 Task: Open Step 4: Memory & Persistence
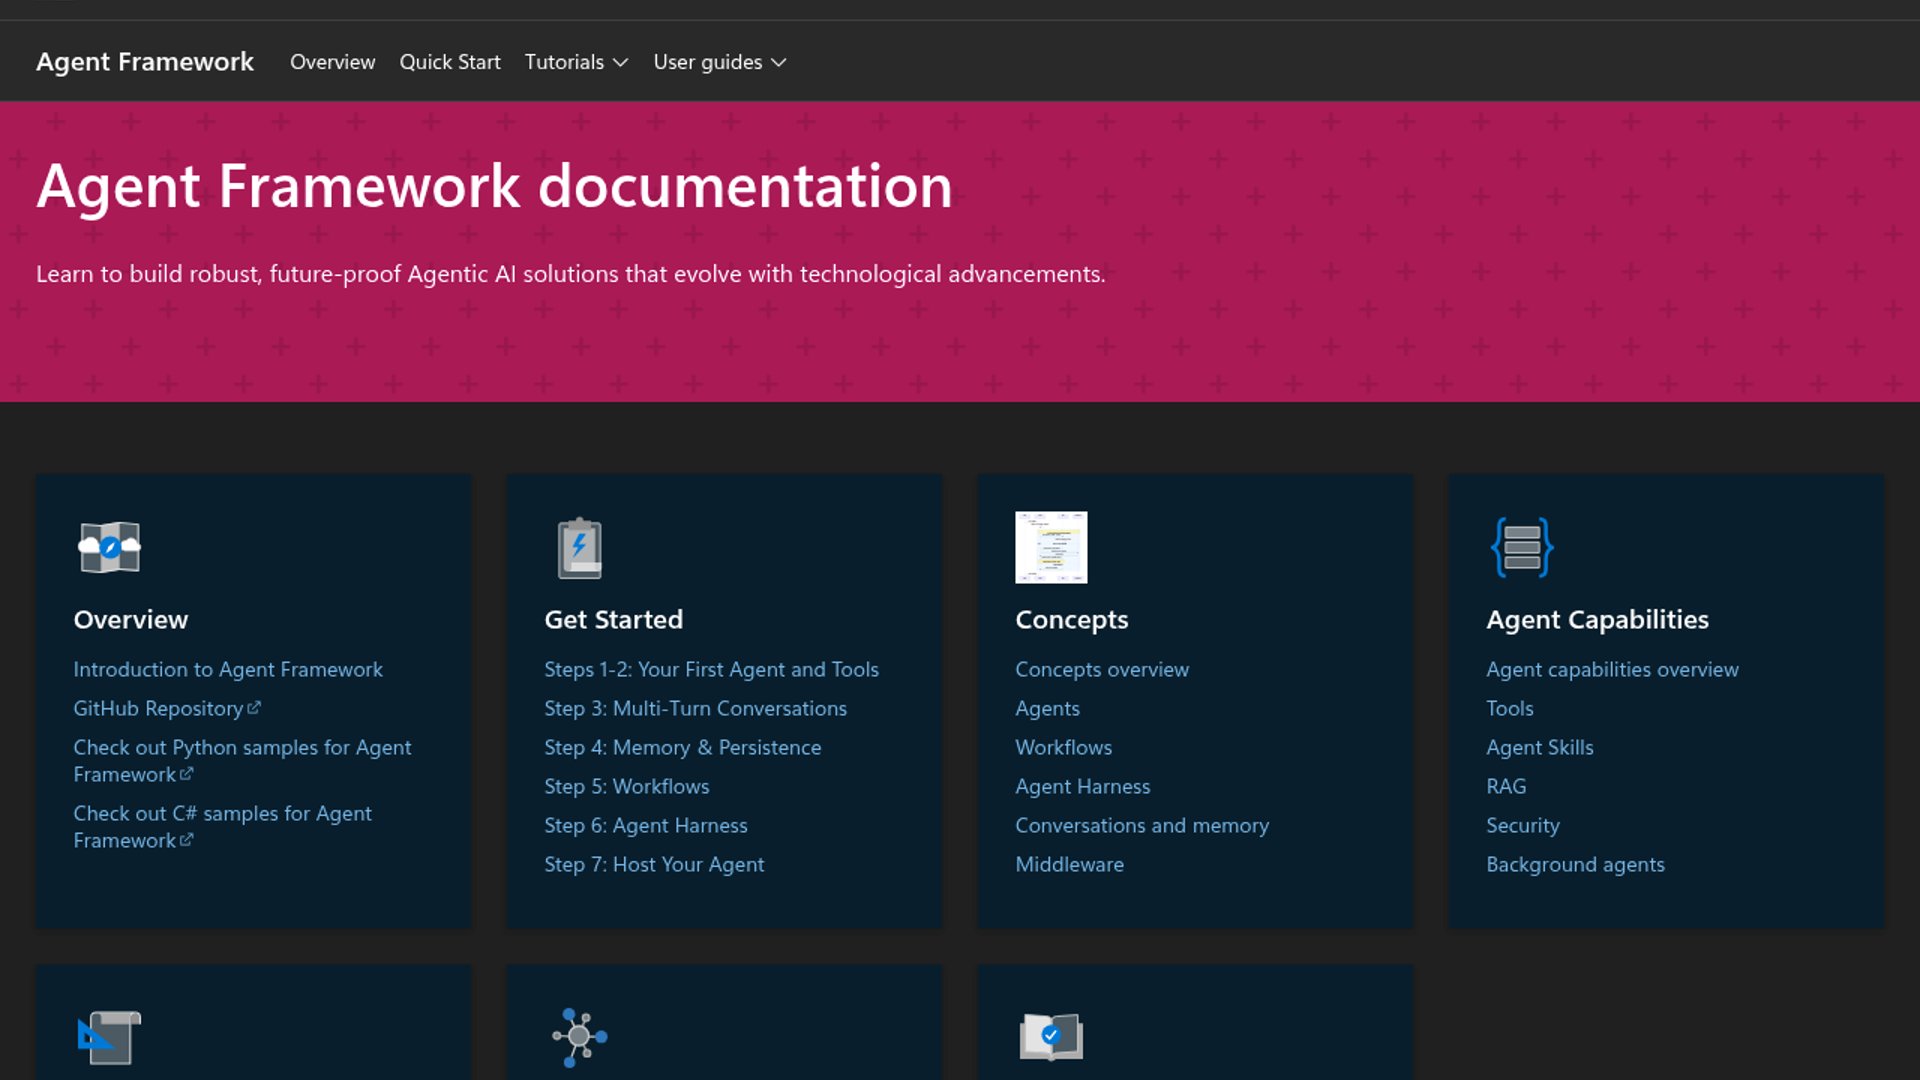[682, 747]
